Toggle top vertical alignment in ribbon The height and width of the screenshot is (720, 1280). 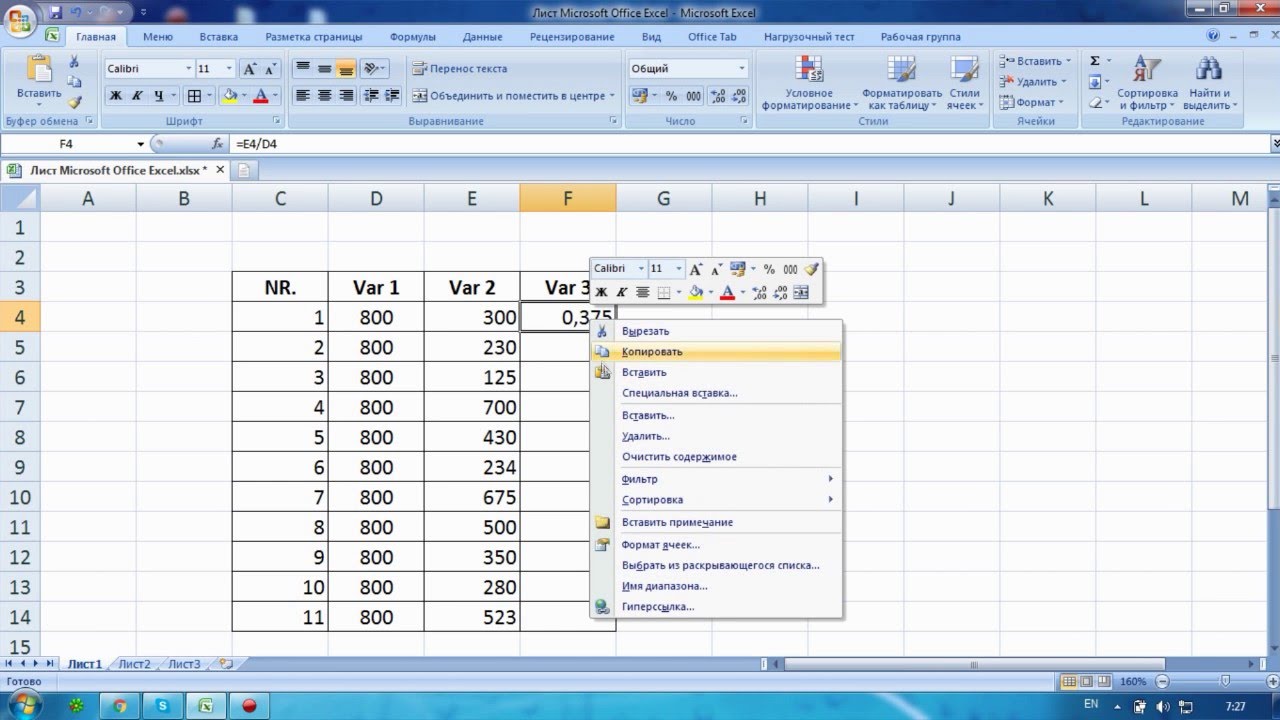[x=303, y=69]
